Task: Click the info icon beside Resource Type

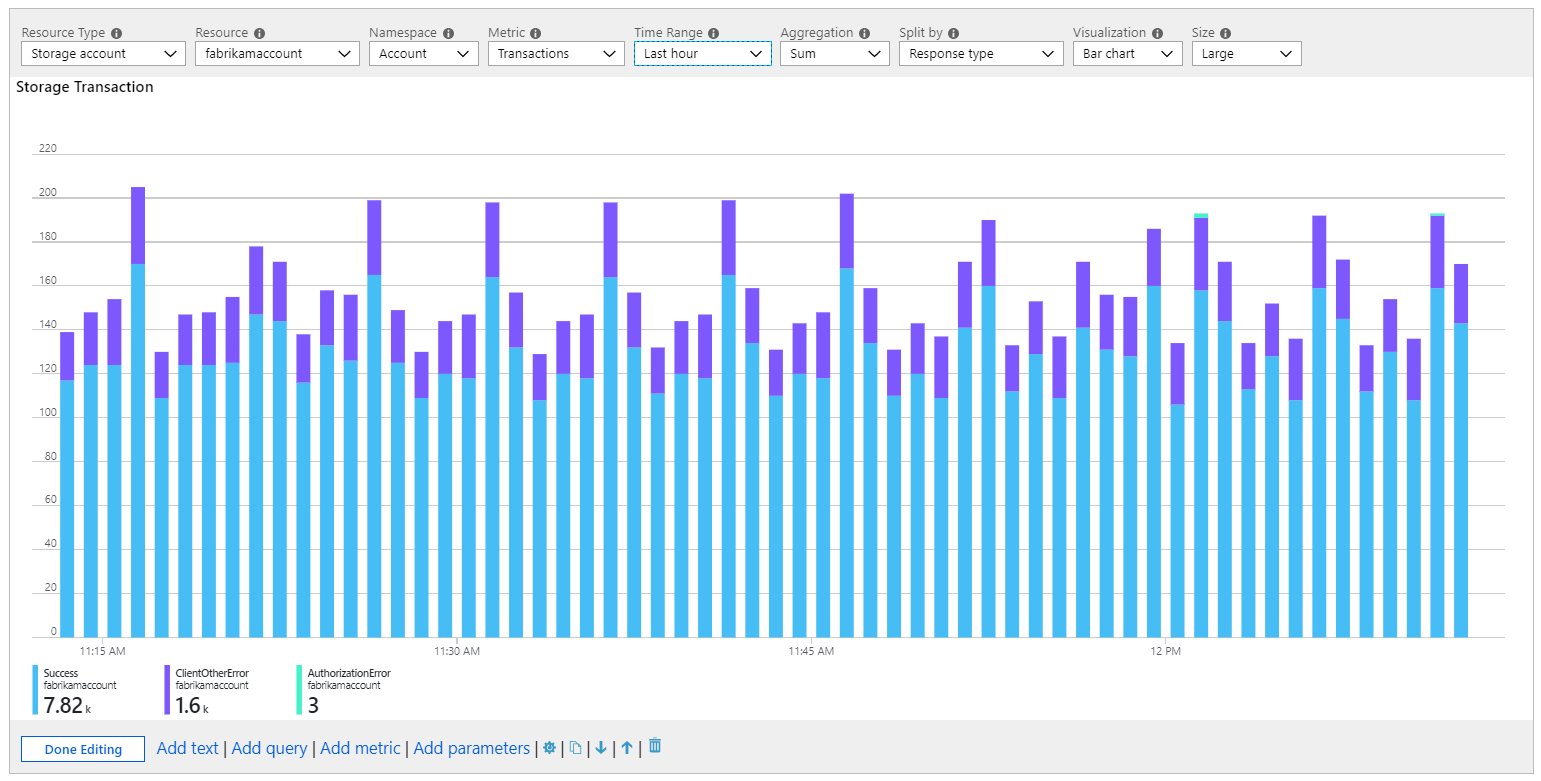Action: [117, 33]
